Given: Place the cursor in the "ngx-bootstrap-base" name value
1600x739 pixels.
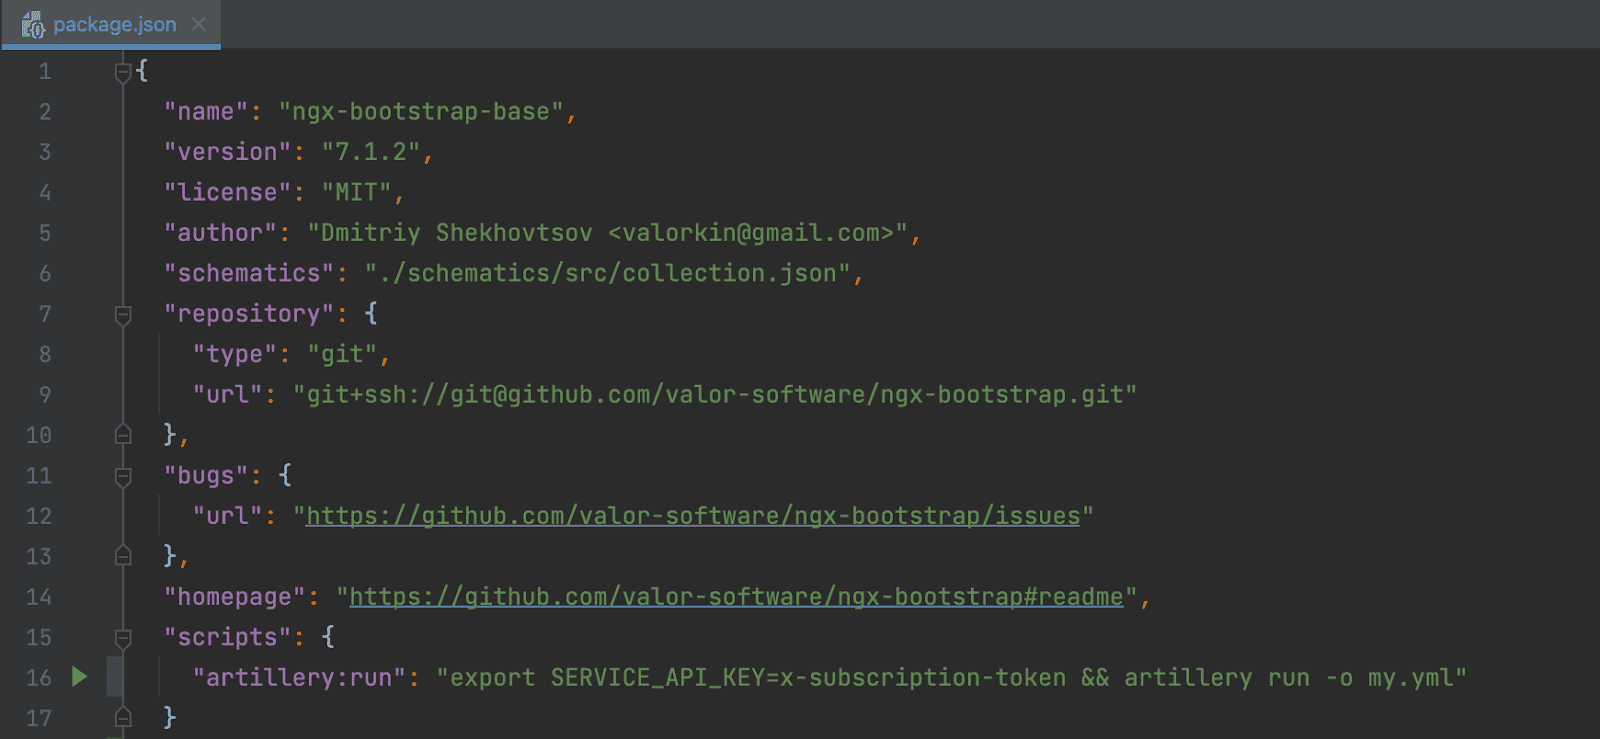Looking at the screenshot, I should pyautogui.click(x=420, y=112).
